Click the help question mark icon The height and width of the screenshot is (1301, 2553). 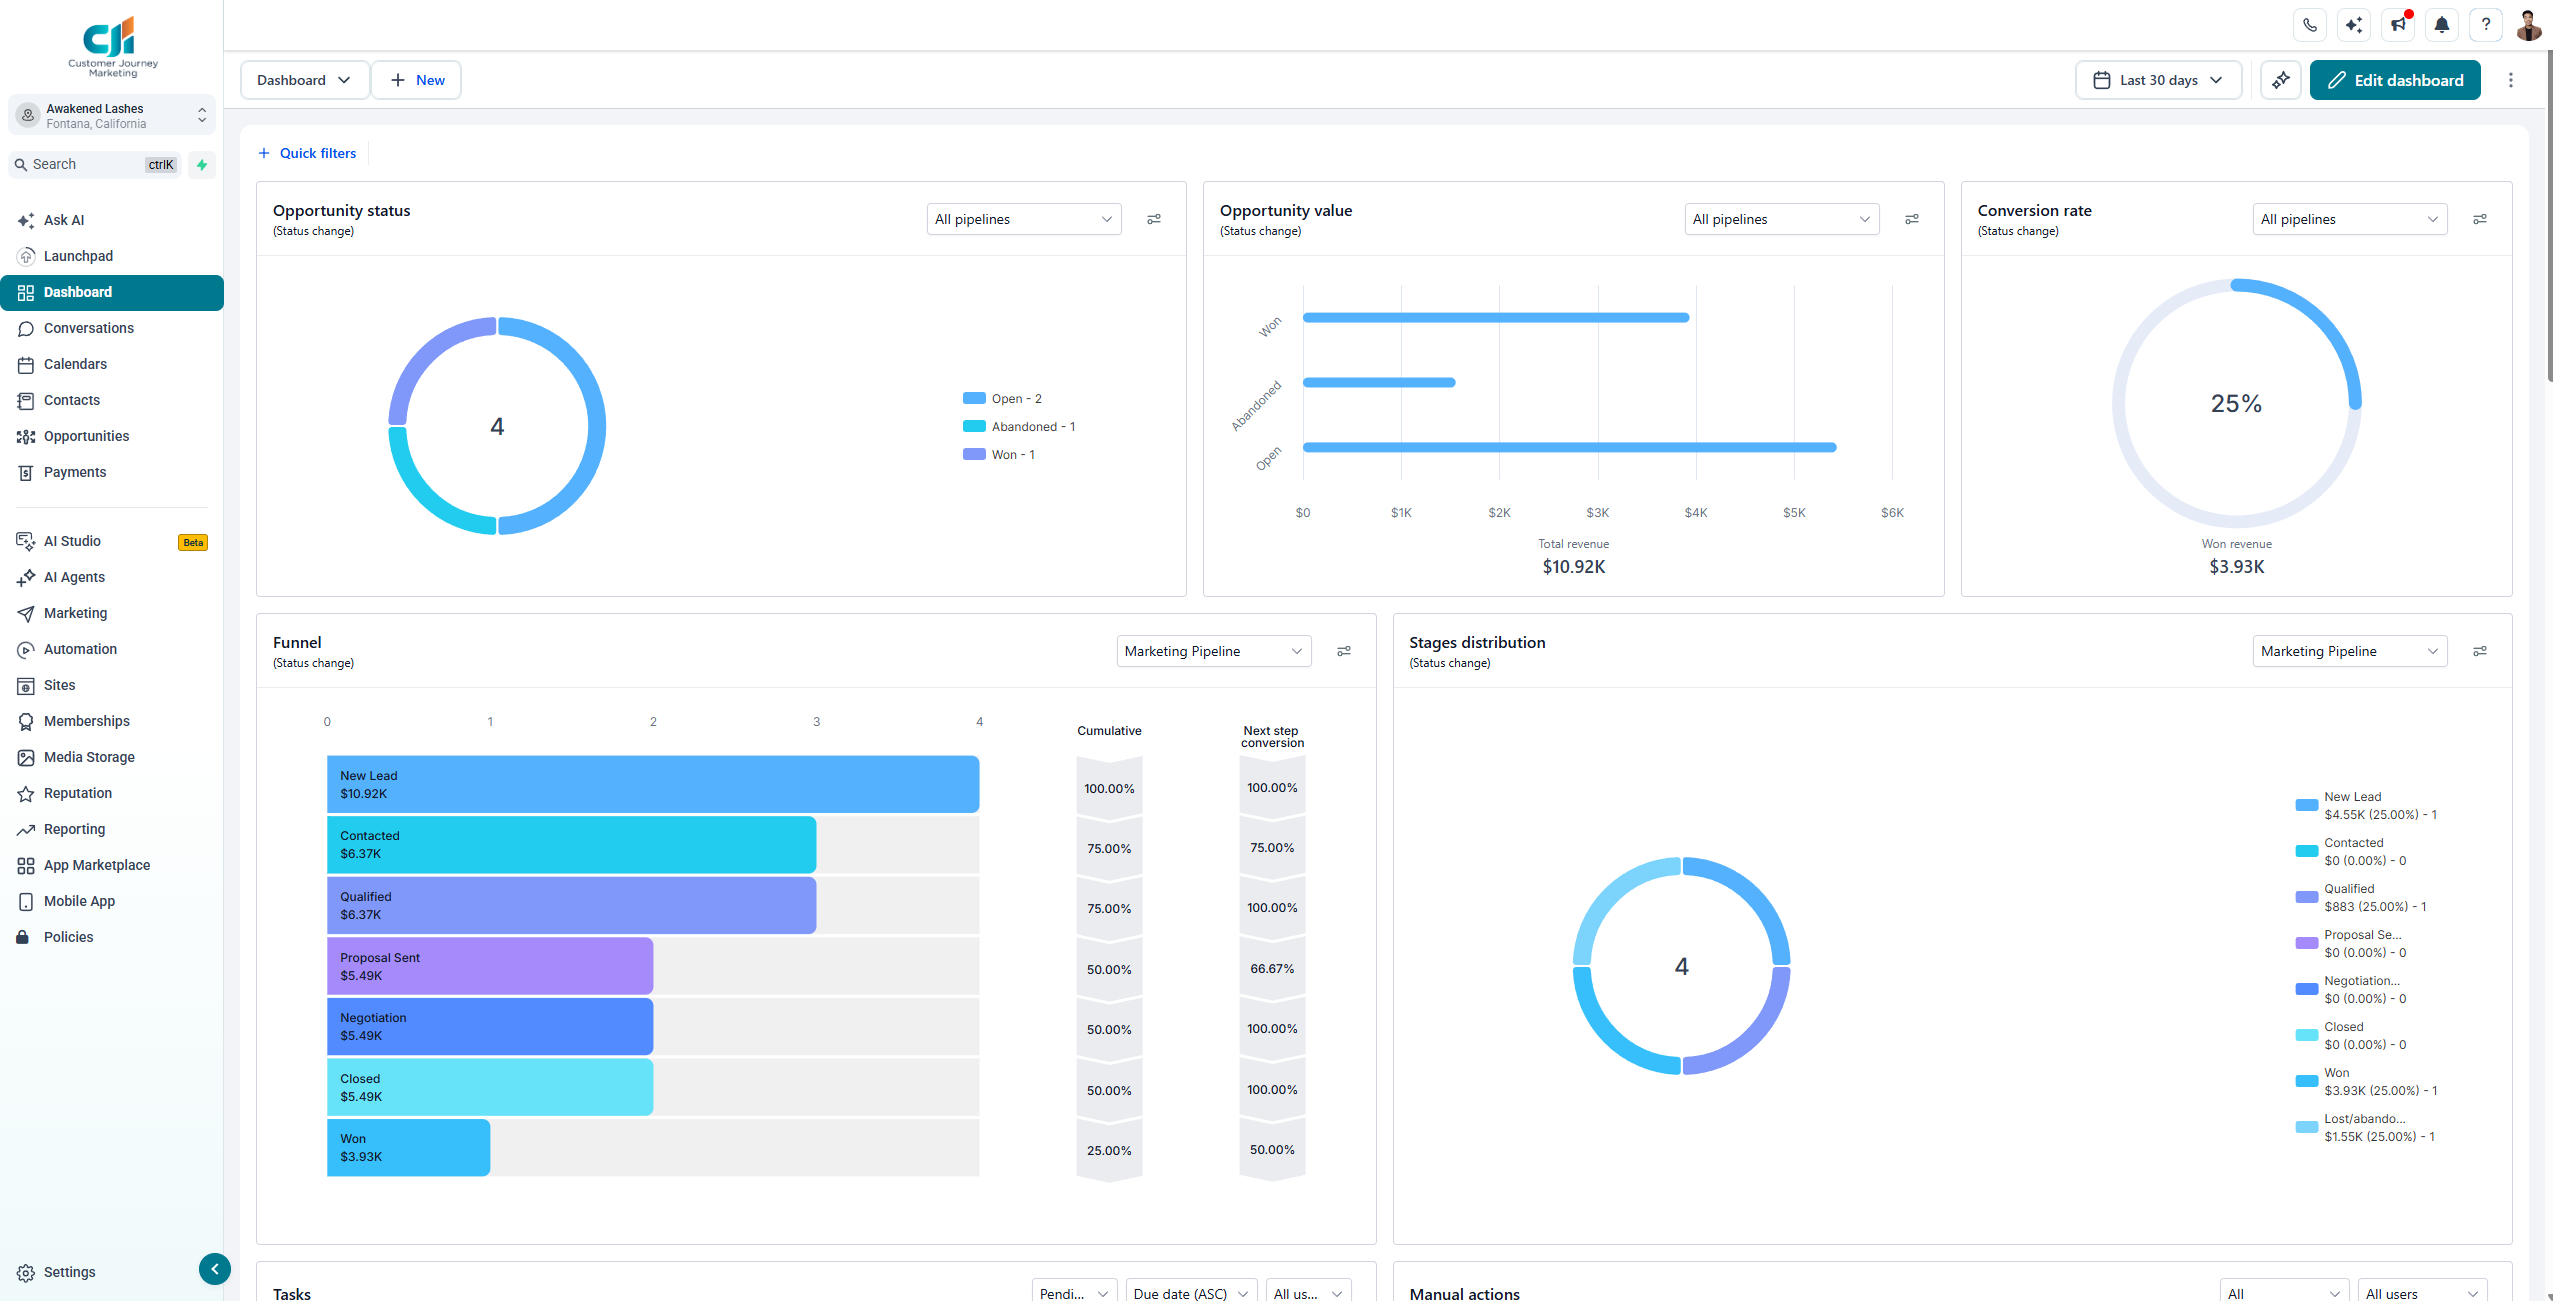pos(2486,25)
